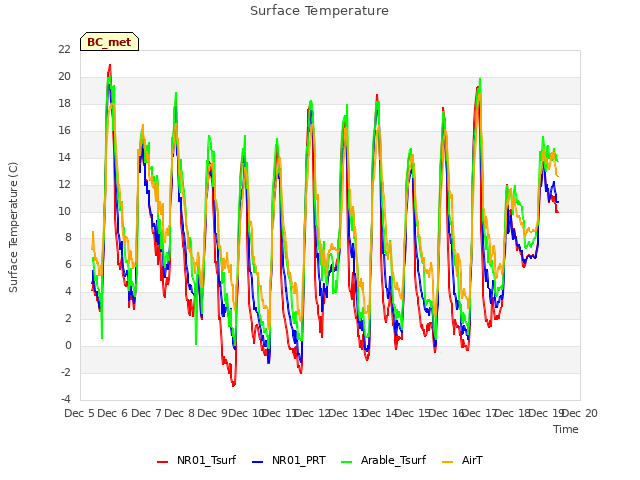Viewport: 640px width, 480px height.
Task: Click the BC_met annotation label
Action: pos(109,42)
